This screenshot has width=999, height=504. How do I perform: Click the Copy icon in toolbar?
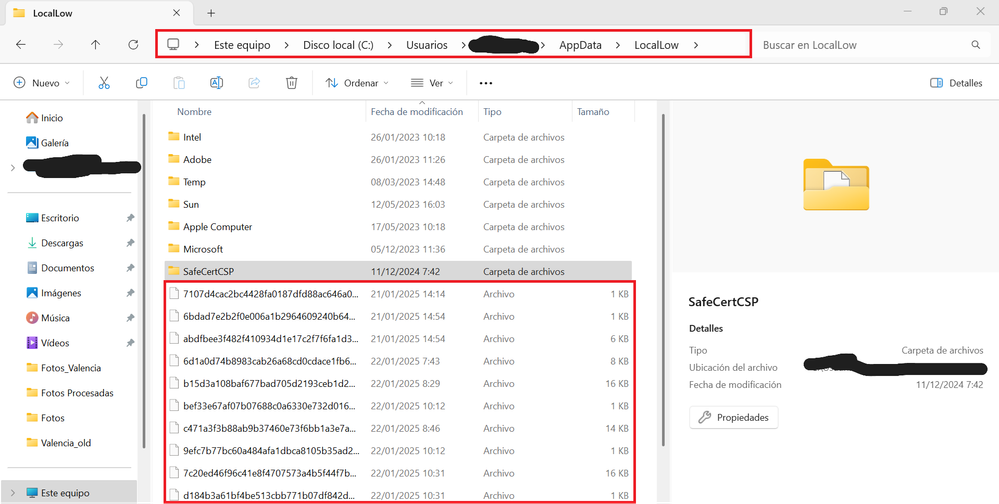click(141, 83)
